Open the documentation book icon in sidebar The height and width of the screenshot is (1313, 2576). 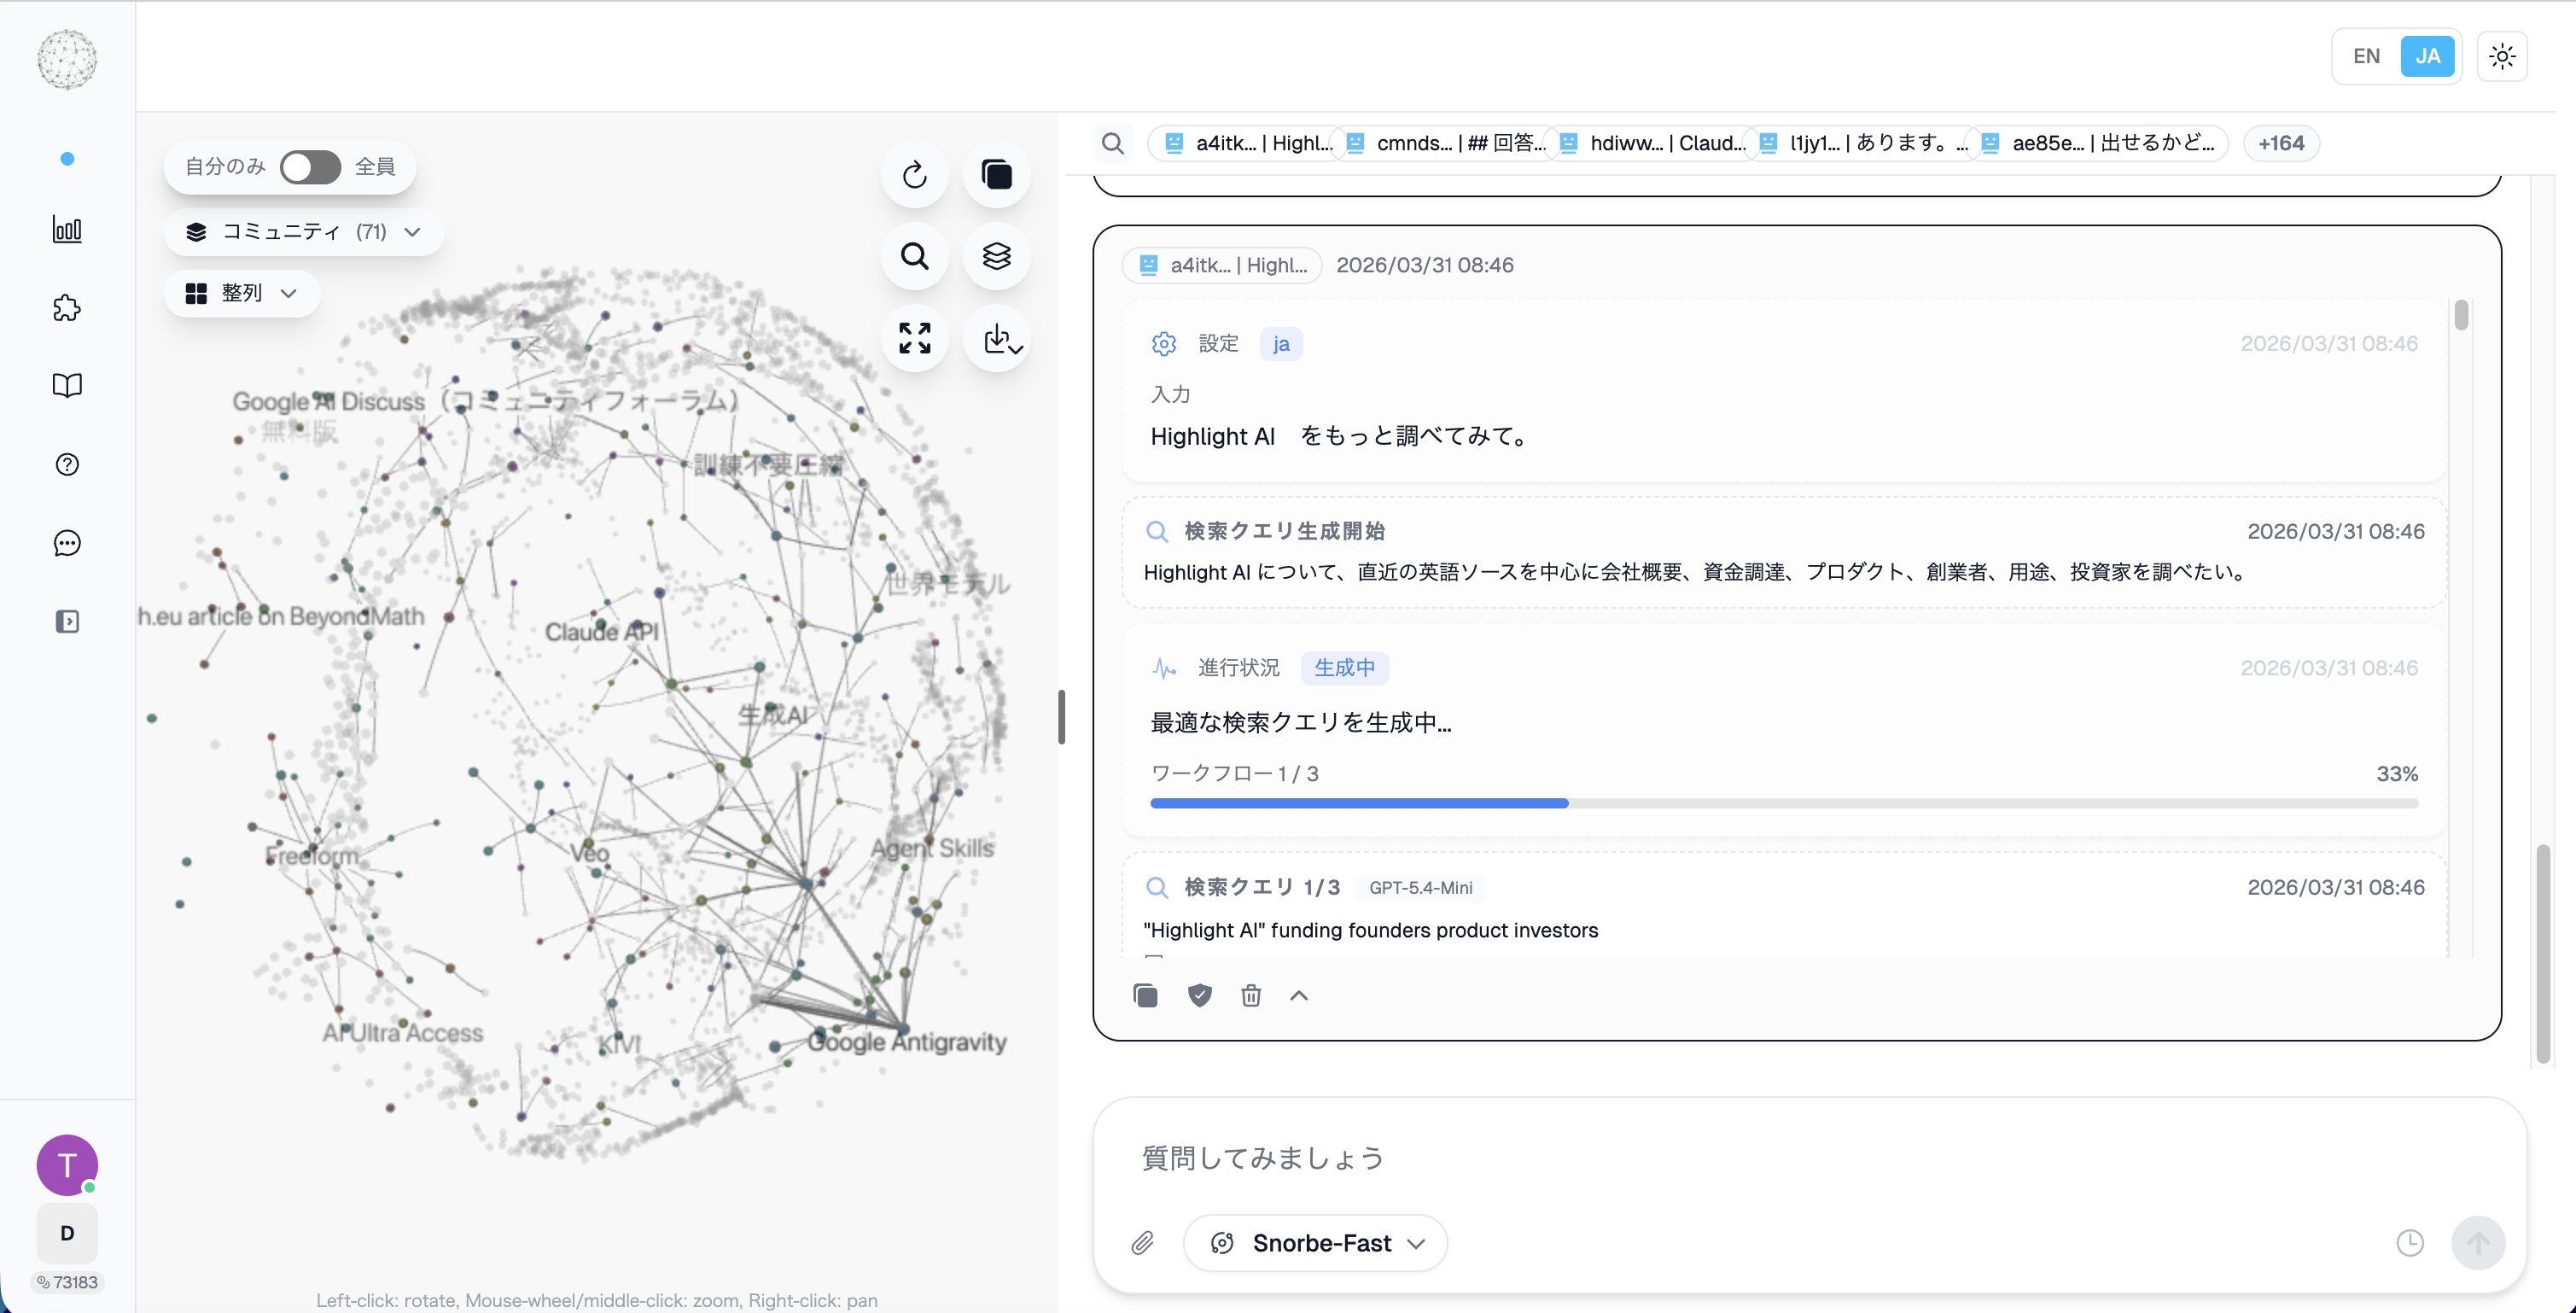[66, 385]
